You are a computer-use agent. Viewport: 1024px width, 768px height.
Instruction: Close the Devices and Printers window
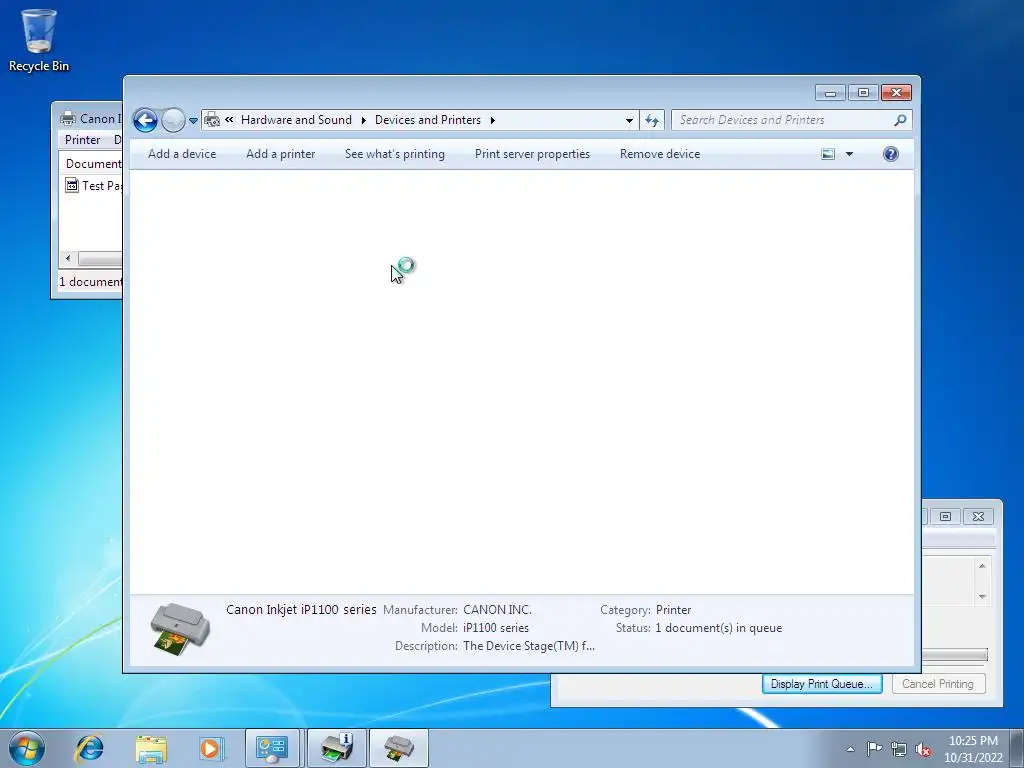(x=896, y=93)
